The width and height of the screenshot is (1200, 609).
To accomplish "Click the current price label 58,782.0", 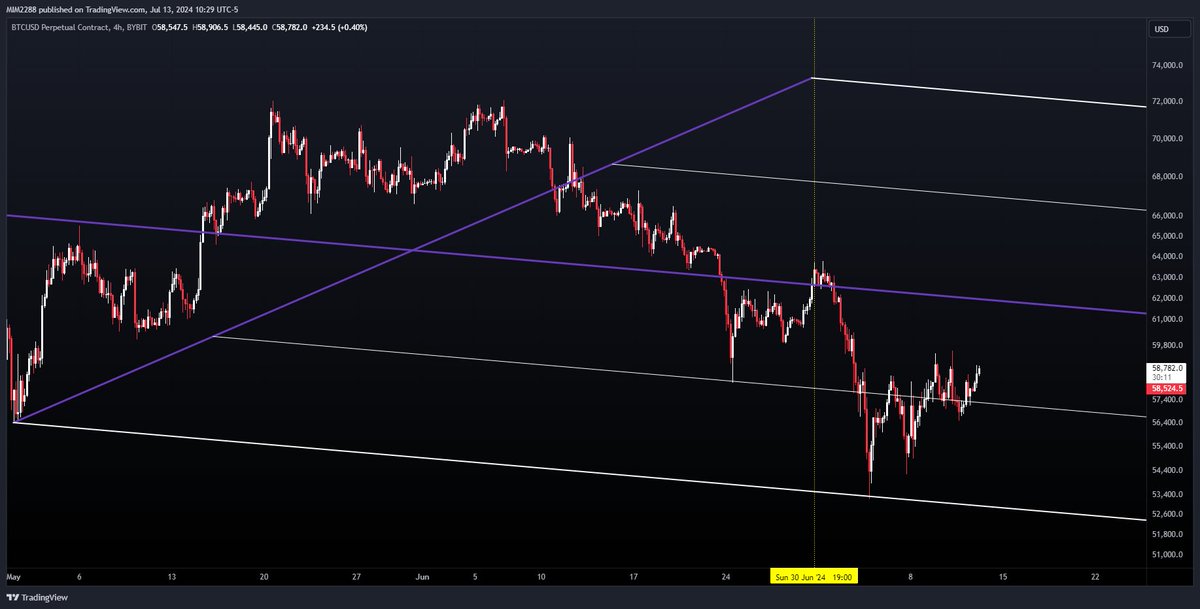I will pyautogui.click(x=1168, y=368).
